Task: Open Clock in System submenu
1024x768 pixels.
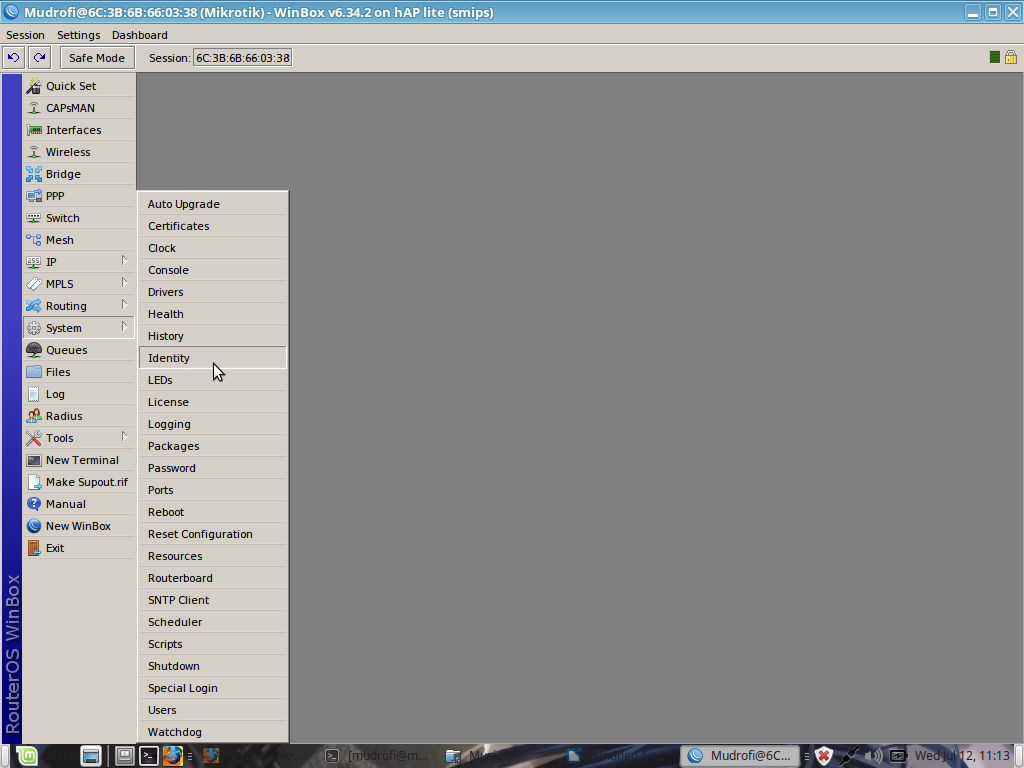Action: tap(213, 248)
